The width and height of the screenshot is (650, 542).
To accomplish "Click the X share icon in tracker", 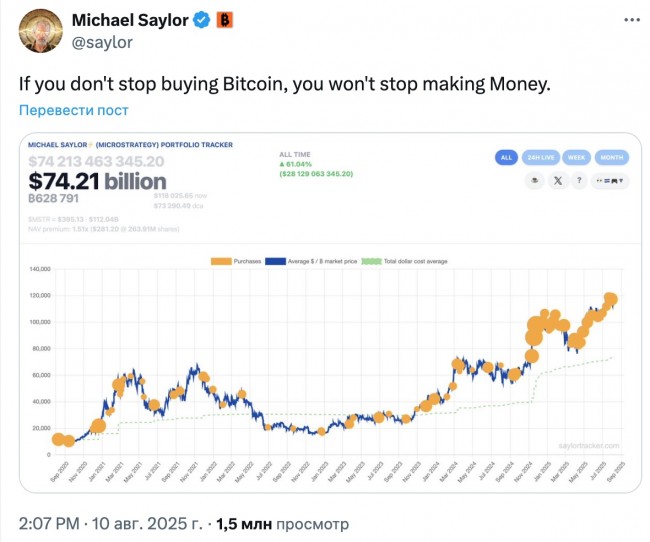I will pyautogui.click(x=558, y=181).
